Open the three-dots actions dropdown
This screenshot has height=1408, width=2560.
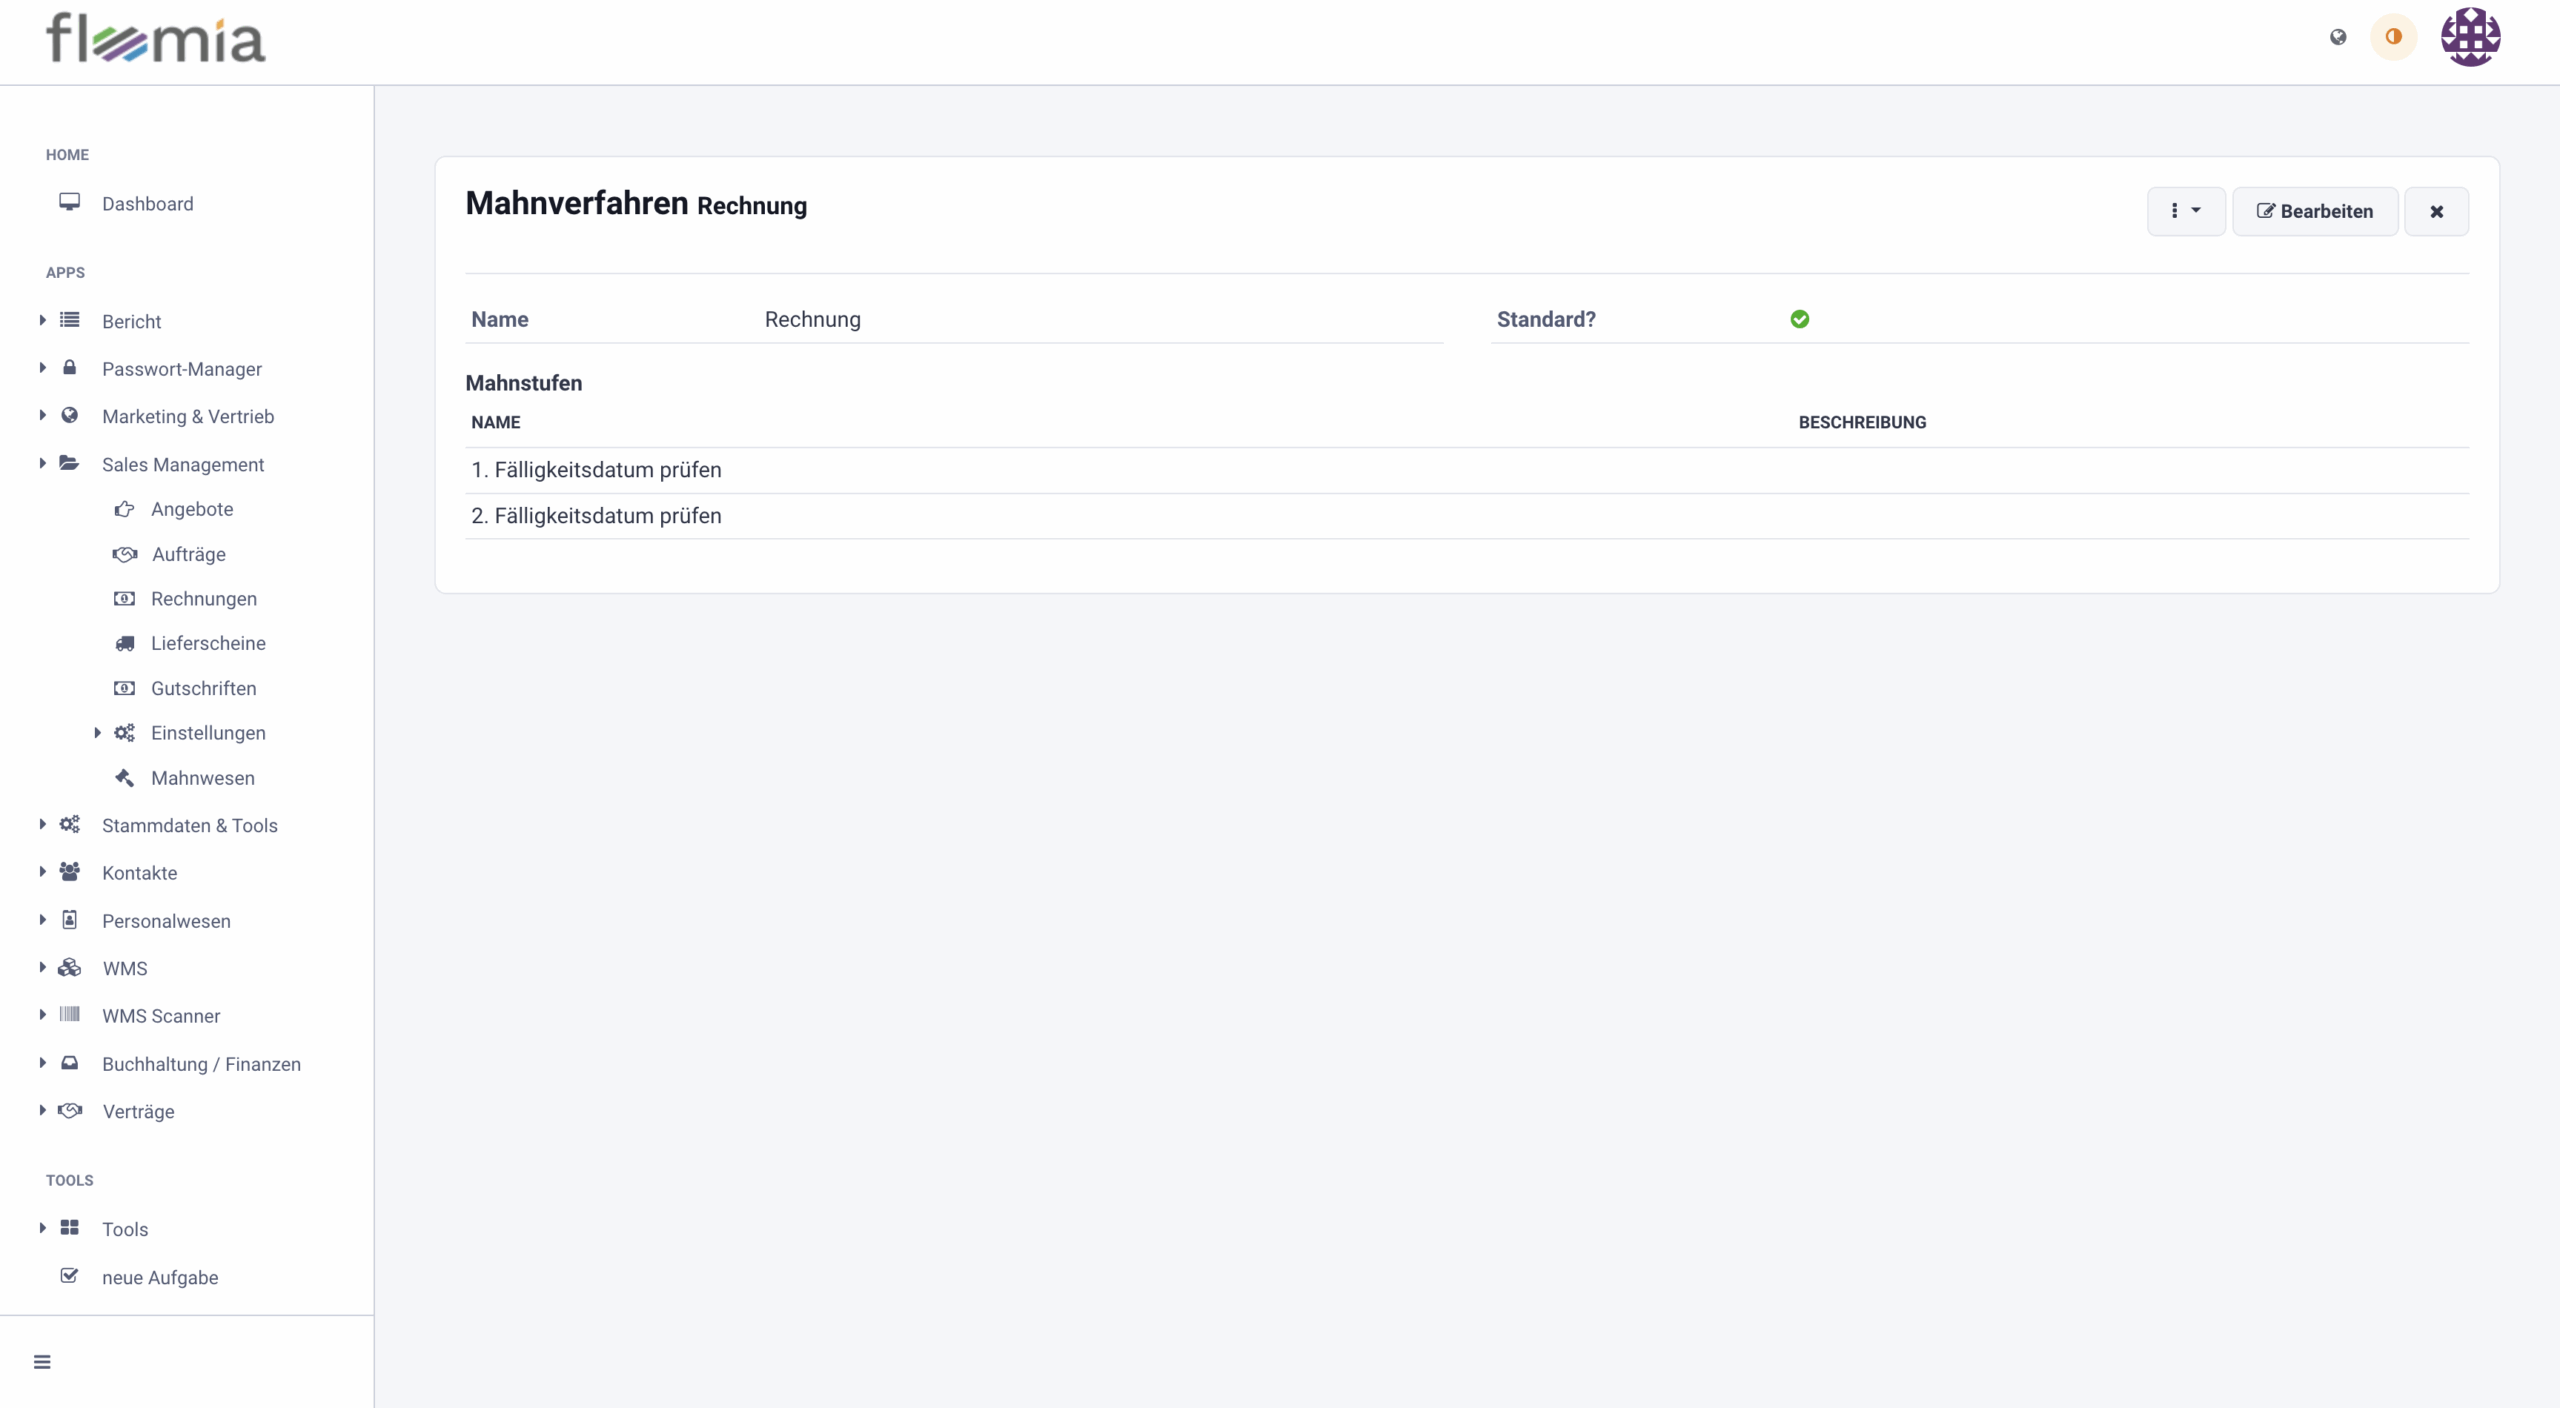click(x=2185, y=211)
